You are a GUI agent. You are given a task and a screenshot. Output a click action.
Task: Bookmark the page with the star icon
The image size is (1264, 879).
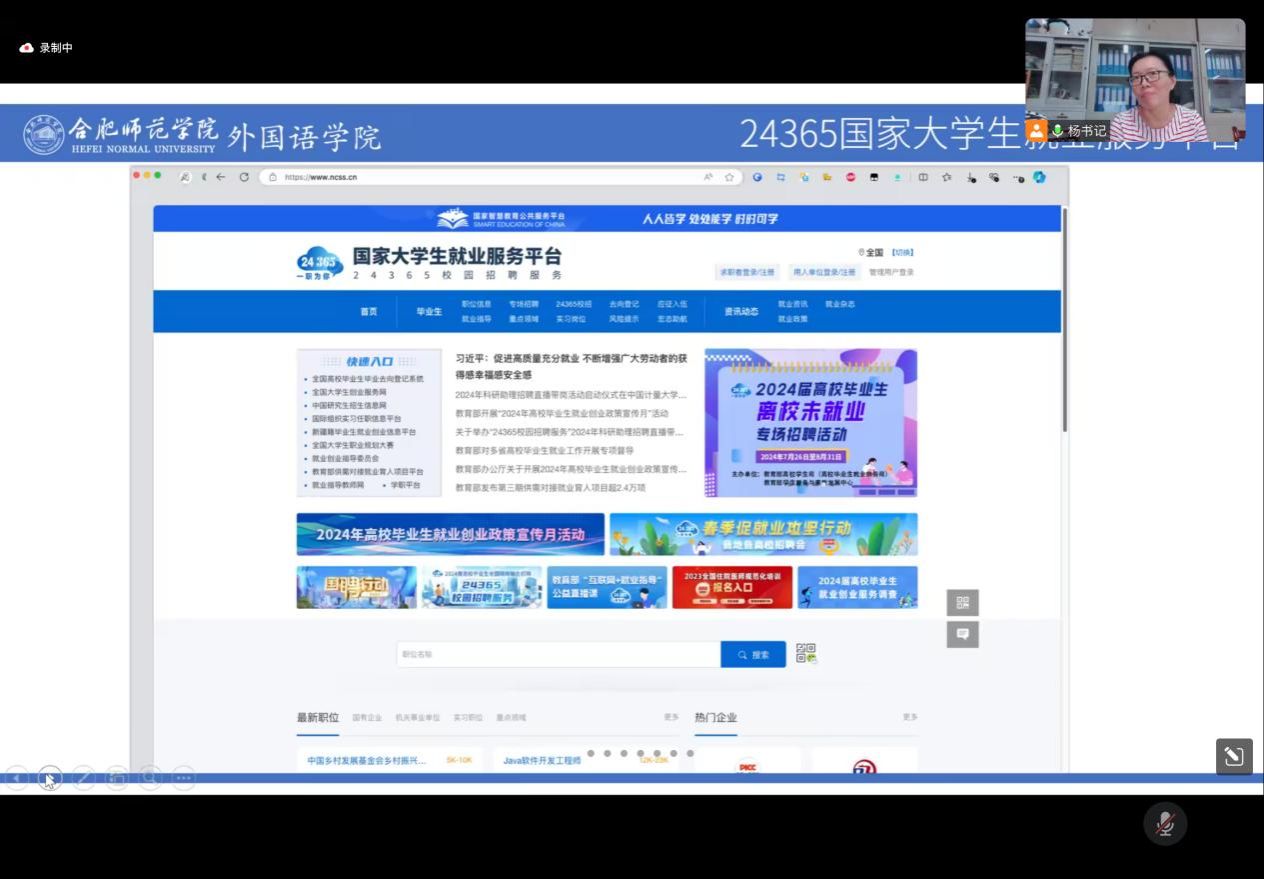click(x=730, y=177)
